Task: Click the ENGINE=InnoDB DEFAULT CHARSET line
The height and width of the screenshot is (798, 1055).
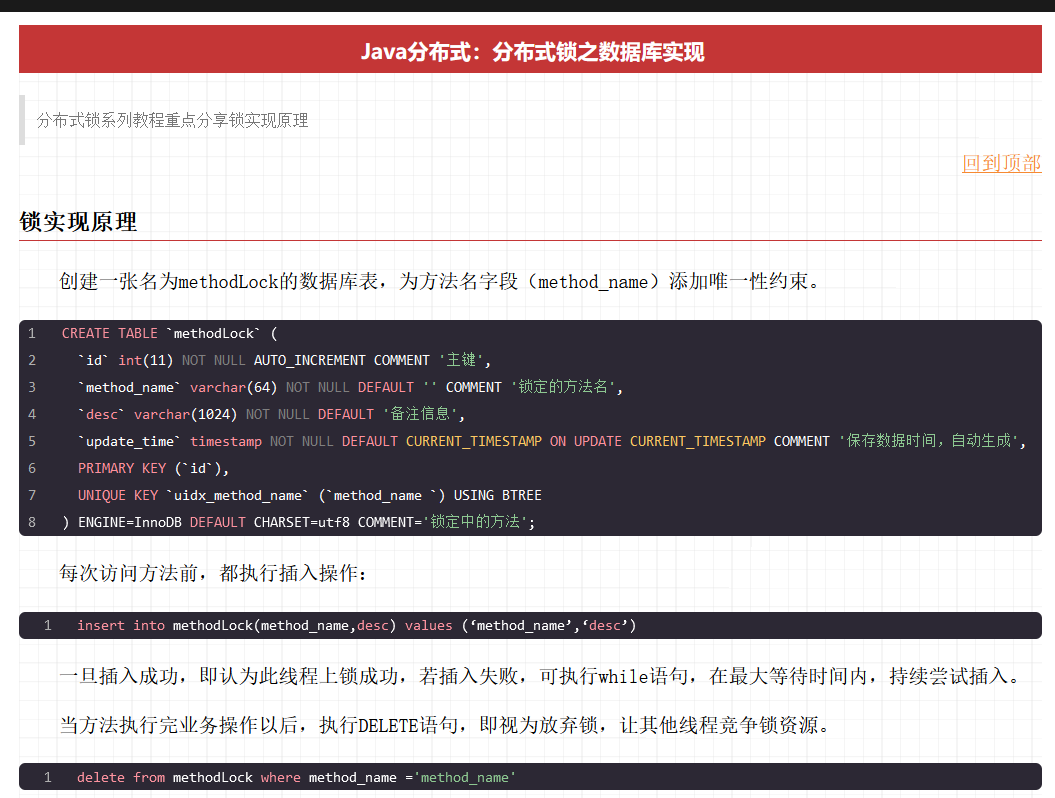Action: coord(299,522)
